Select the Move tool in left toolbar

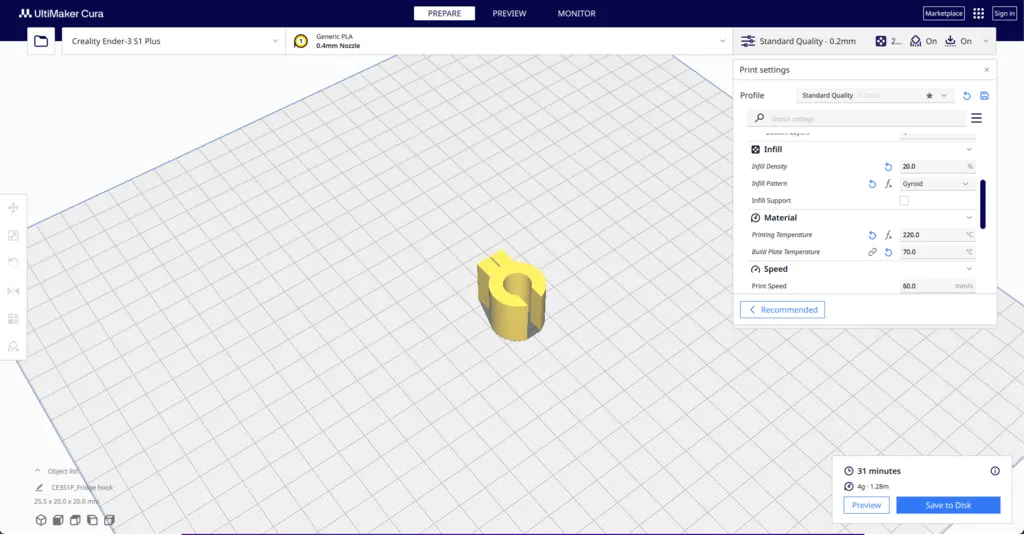(x=13, y=208)
